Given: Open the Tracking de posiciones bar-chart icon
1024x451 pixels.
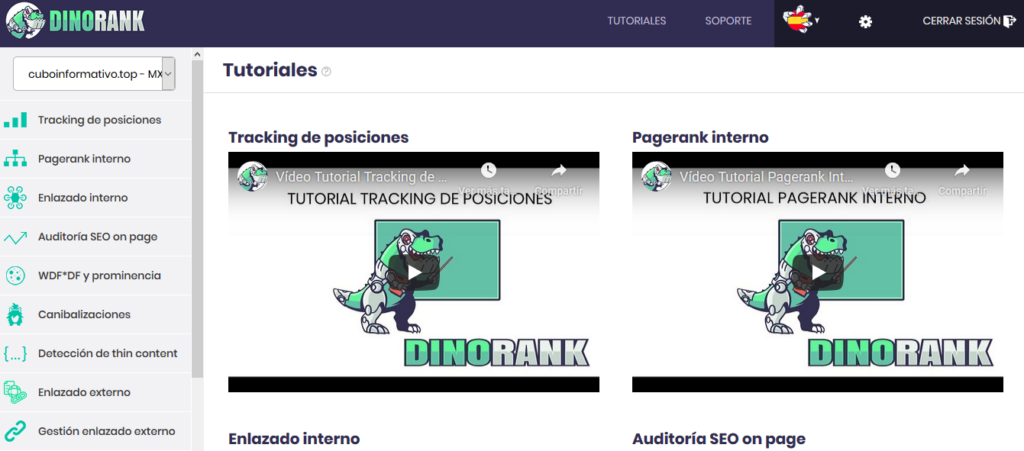Looking at the screenshot, I should 15,120.
